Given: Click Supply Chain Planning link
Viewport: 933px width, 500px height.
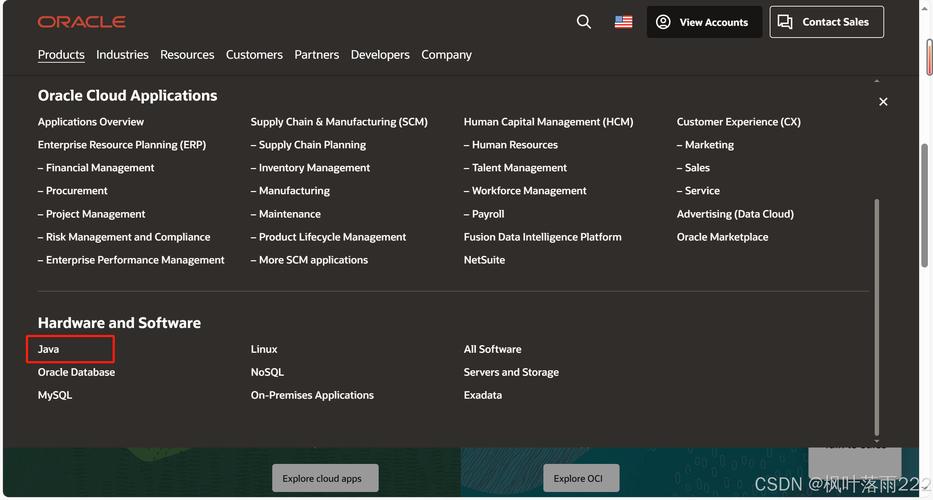Looking at the screenshot, I should coord(308,145).
